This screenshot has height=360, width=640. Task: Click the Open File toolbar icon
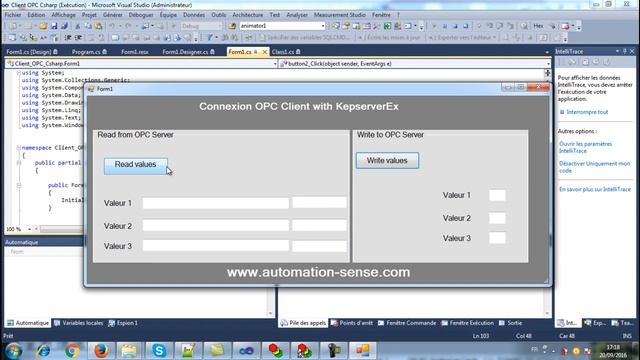pos(43,26)
